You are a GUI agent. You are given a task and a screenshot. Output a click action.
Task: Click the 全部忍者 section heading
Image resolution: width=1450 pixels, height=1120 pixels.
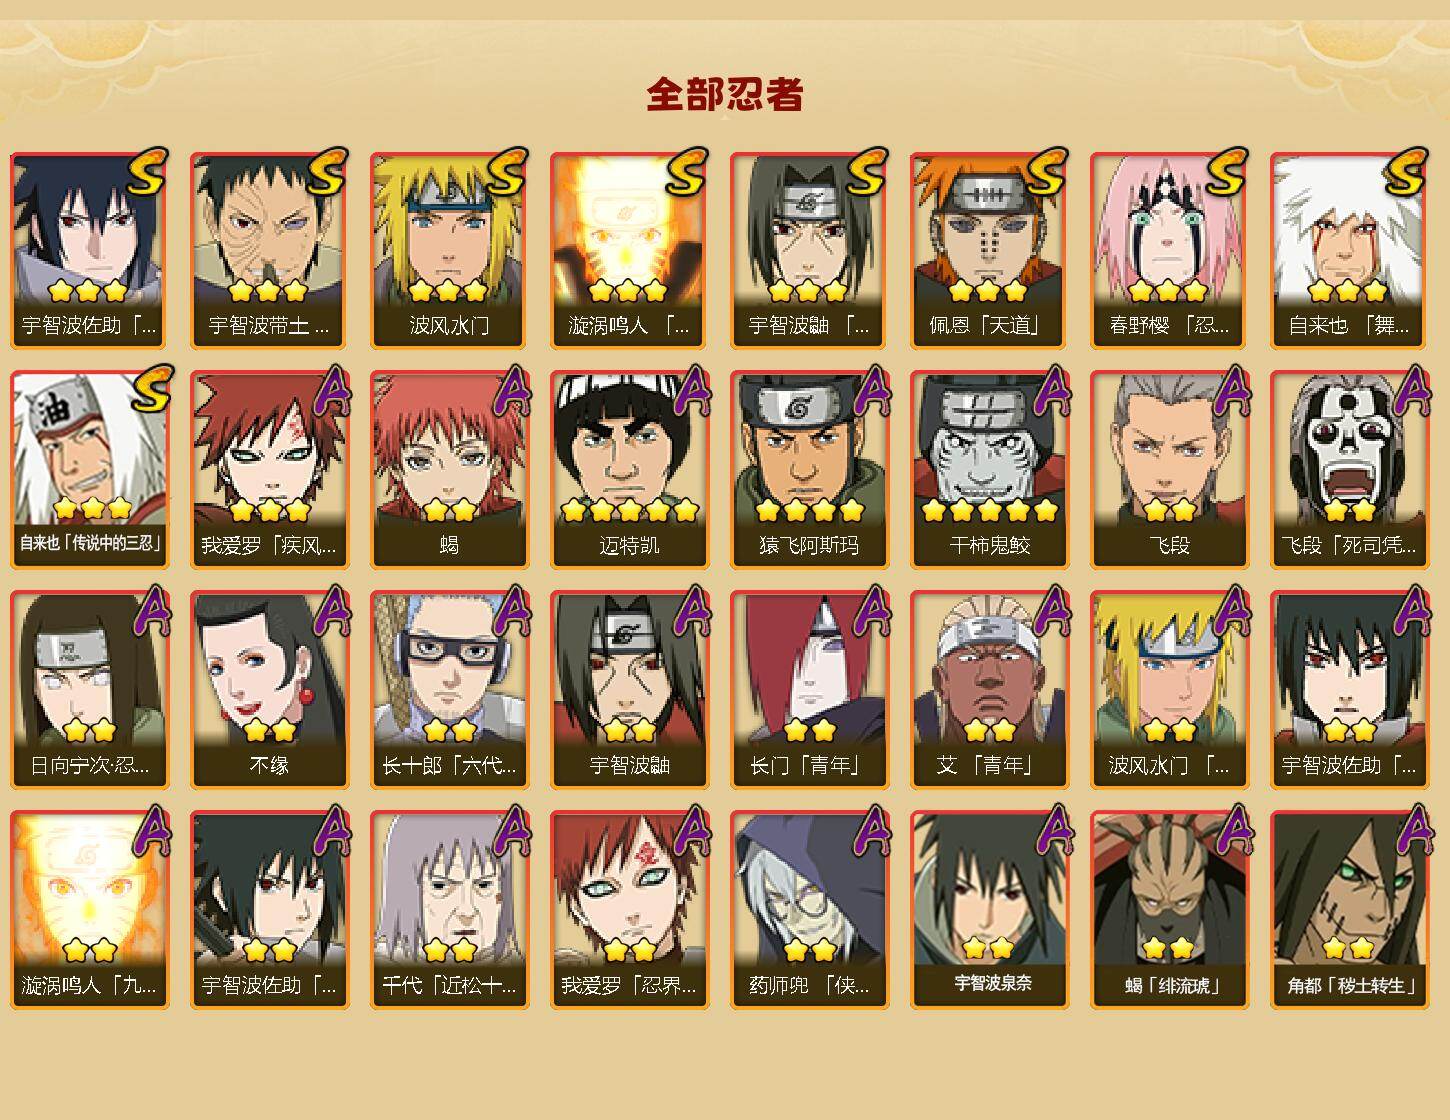pos(725,94)
